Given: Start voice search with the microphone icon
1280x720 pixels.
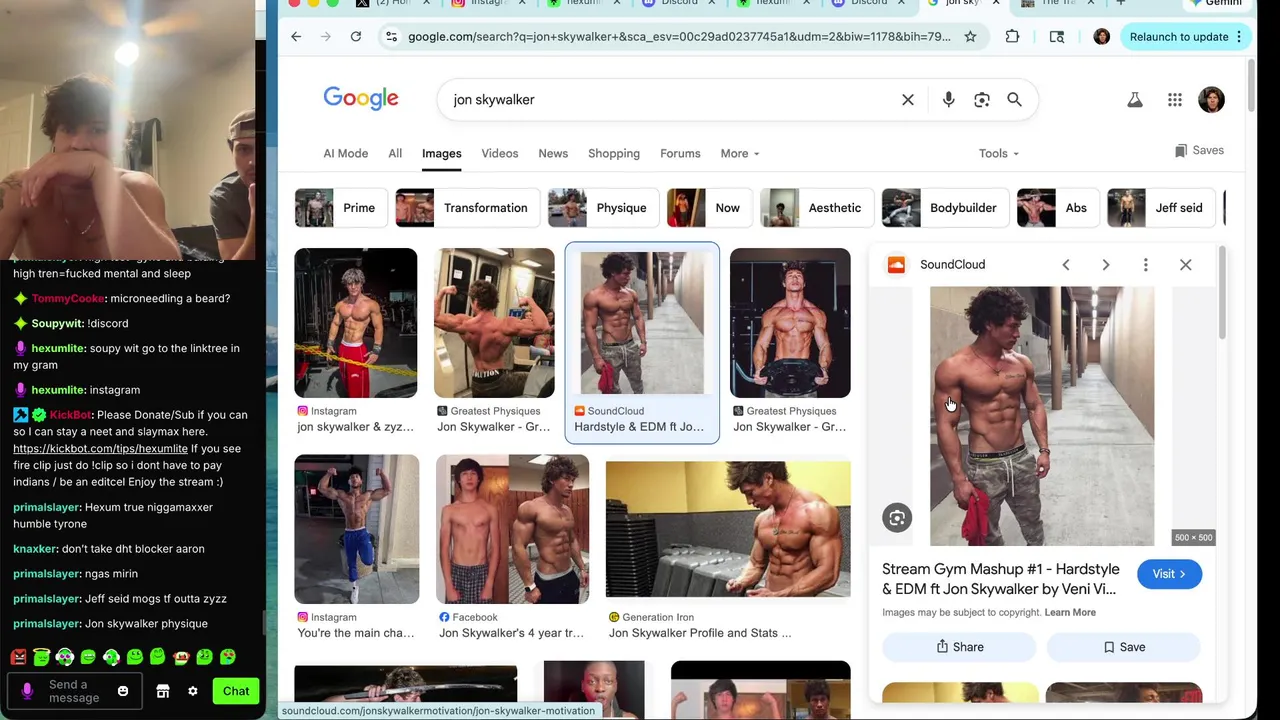Looking at the screenshot, I should pos(948,100).
